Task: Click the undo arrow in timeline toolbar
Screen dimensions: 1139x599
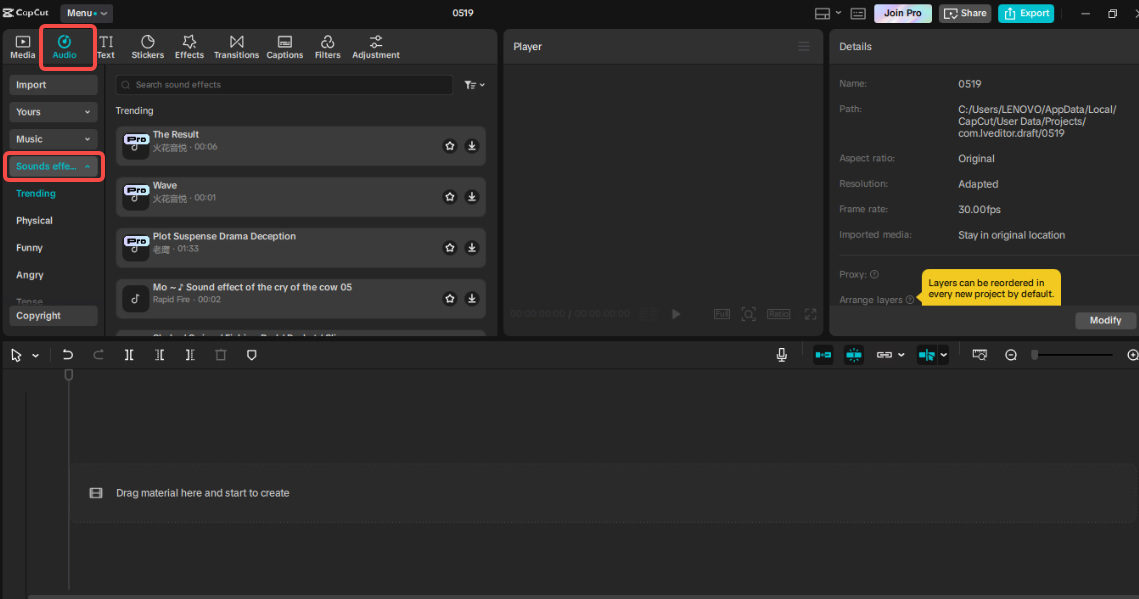Action: click(68, 355)
